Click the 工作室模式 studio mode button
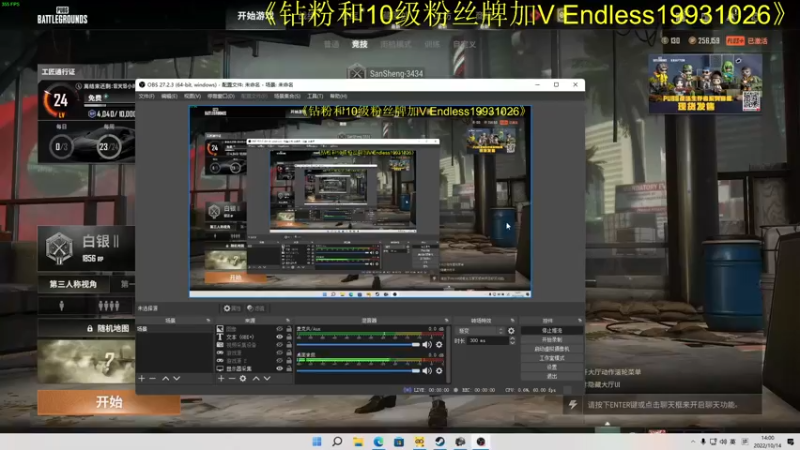 click(552, 358)
